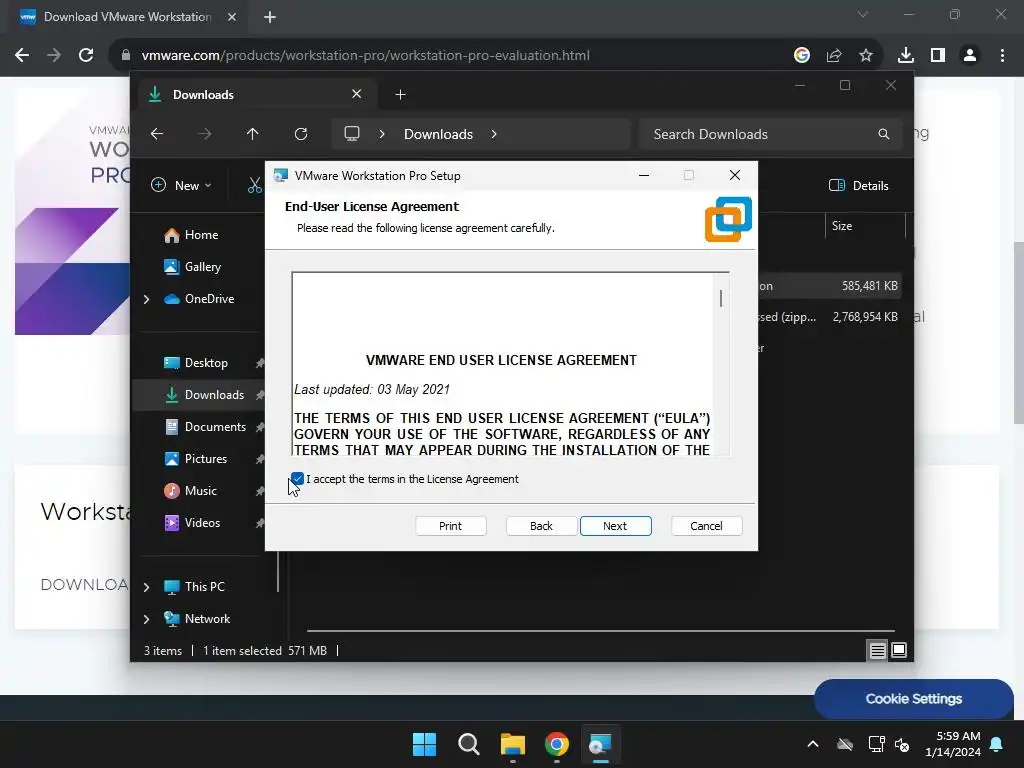Expand OneDrive in the sidebar
This screenshot has width=1024, height=768.
click(146, 299)
